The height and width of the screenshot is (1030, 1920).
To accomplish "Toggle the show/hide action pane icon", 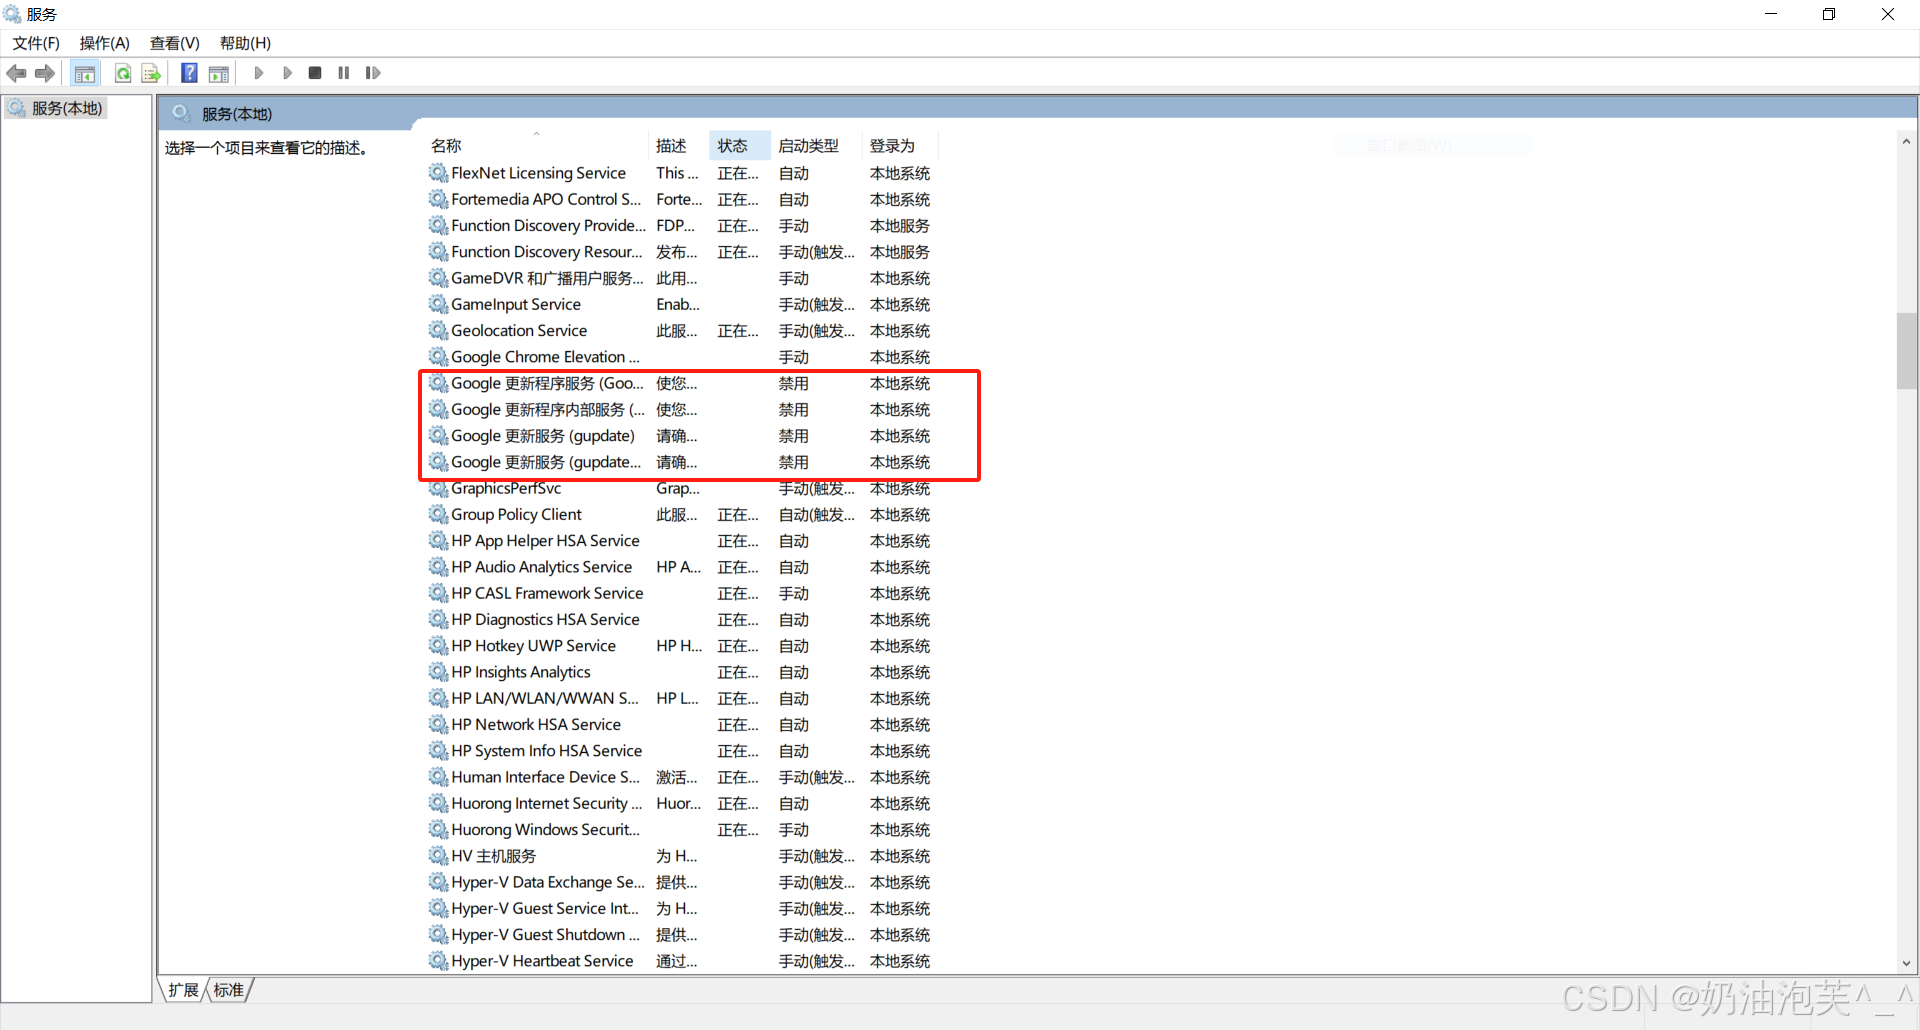I will click(x=219, y=73).
